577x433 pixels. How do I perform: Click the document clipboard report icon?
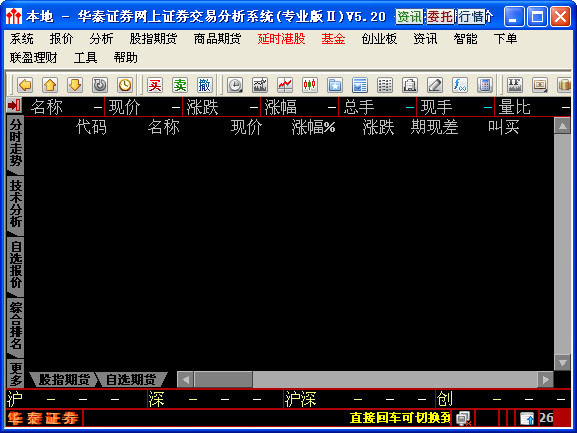point(410,85)
